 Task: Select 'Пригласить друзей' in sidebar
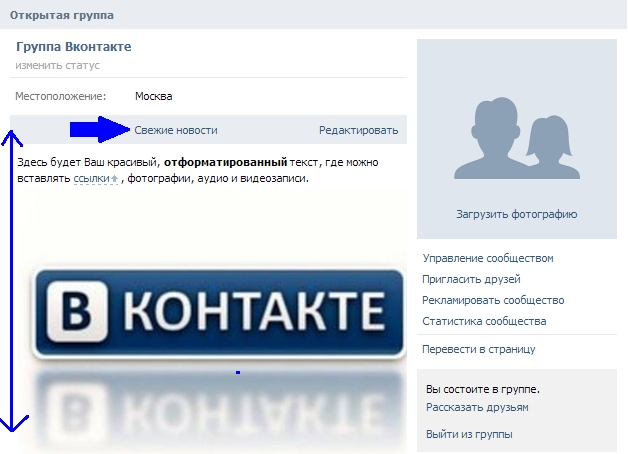471,279
